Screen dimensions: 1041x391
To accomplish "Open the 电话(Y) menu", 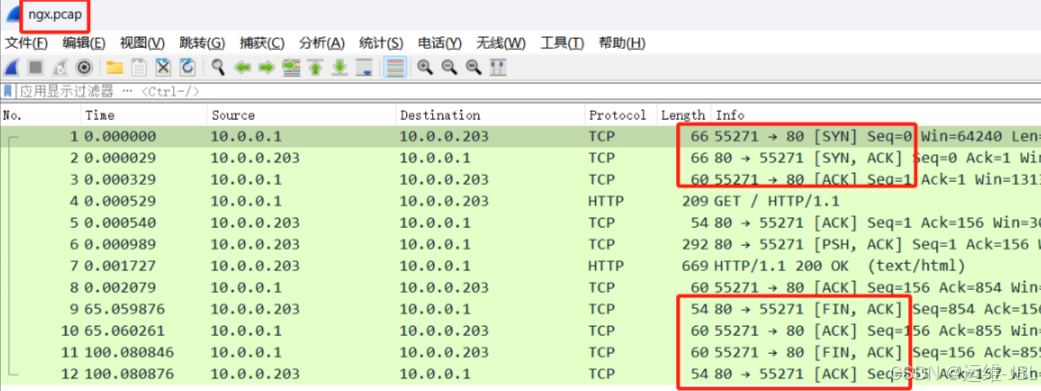I will click(440, 44).
